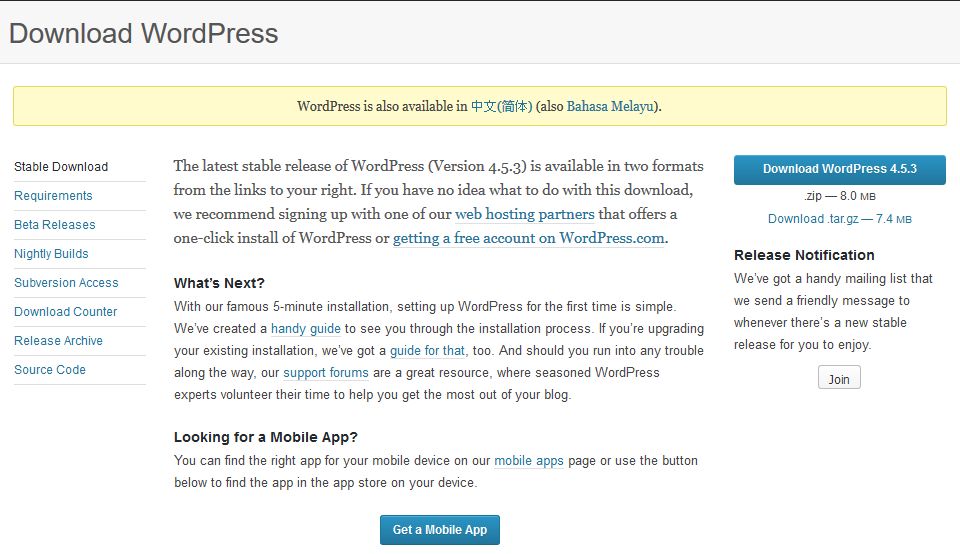Click the Release Notification heading

(804, 255)
